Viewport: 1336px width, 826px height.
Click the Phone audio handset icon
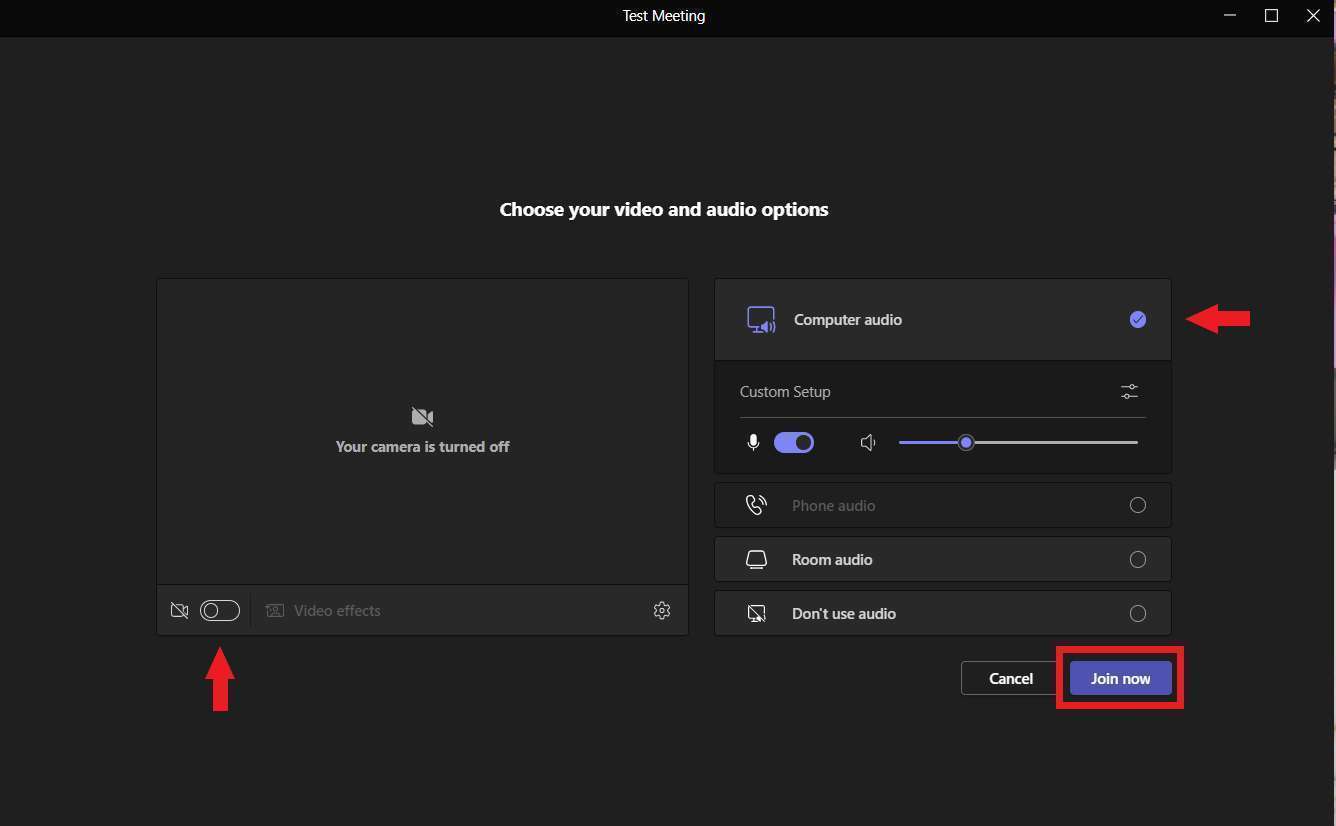tap(757, 505)
